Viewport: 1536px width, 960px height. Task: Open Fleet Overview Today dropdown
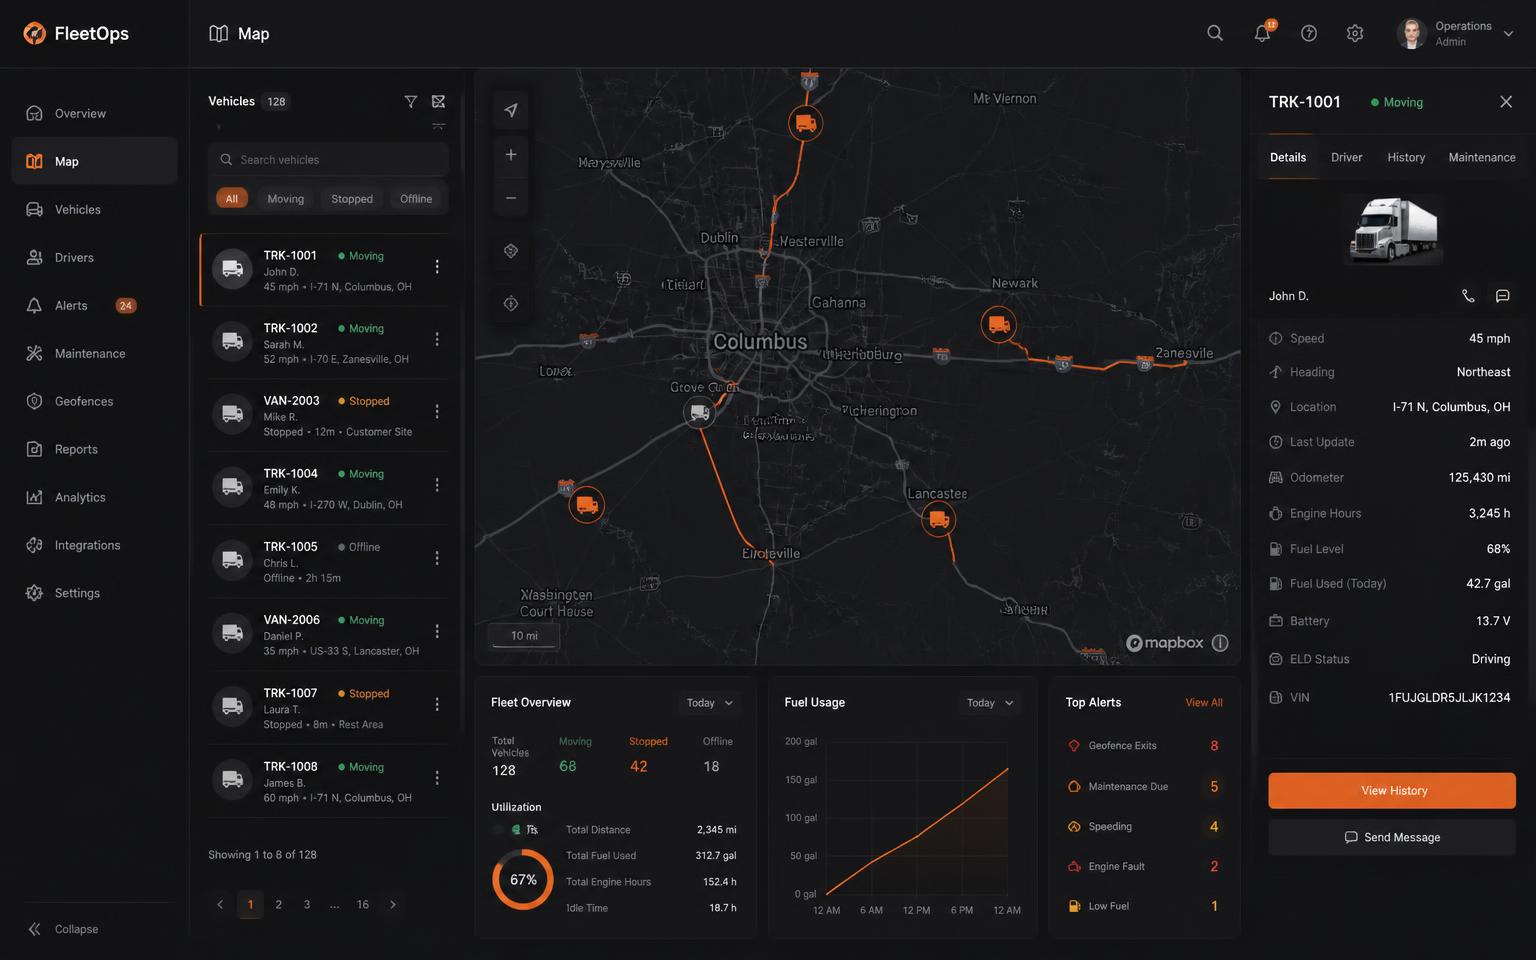coord(710,703)
